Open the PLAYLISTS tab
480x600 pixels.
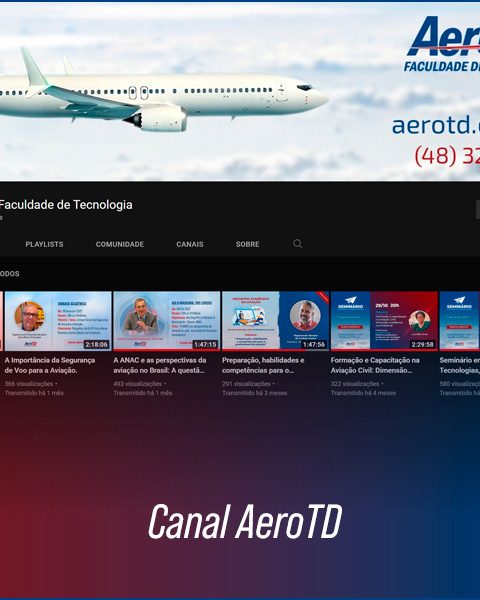44,244
